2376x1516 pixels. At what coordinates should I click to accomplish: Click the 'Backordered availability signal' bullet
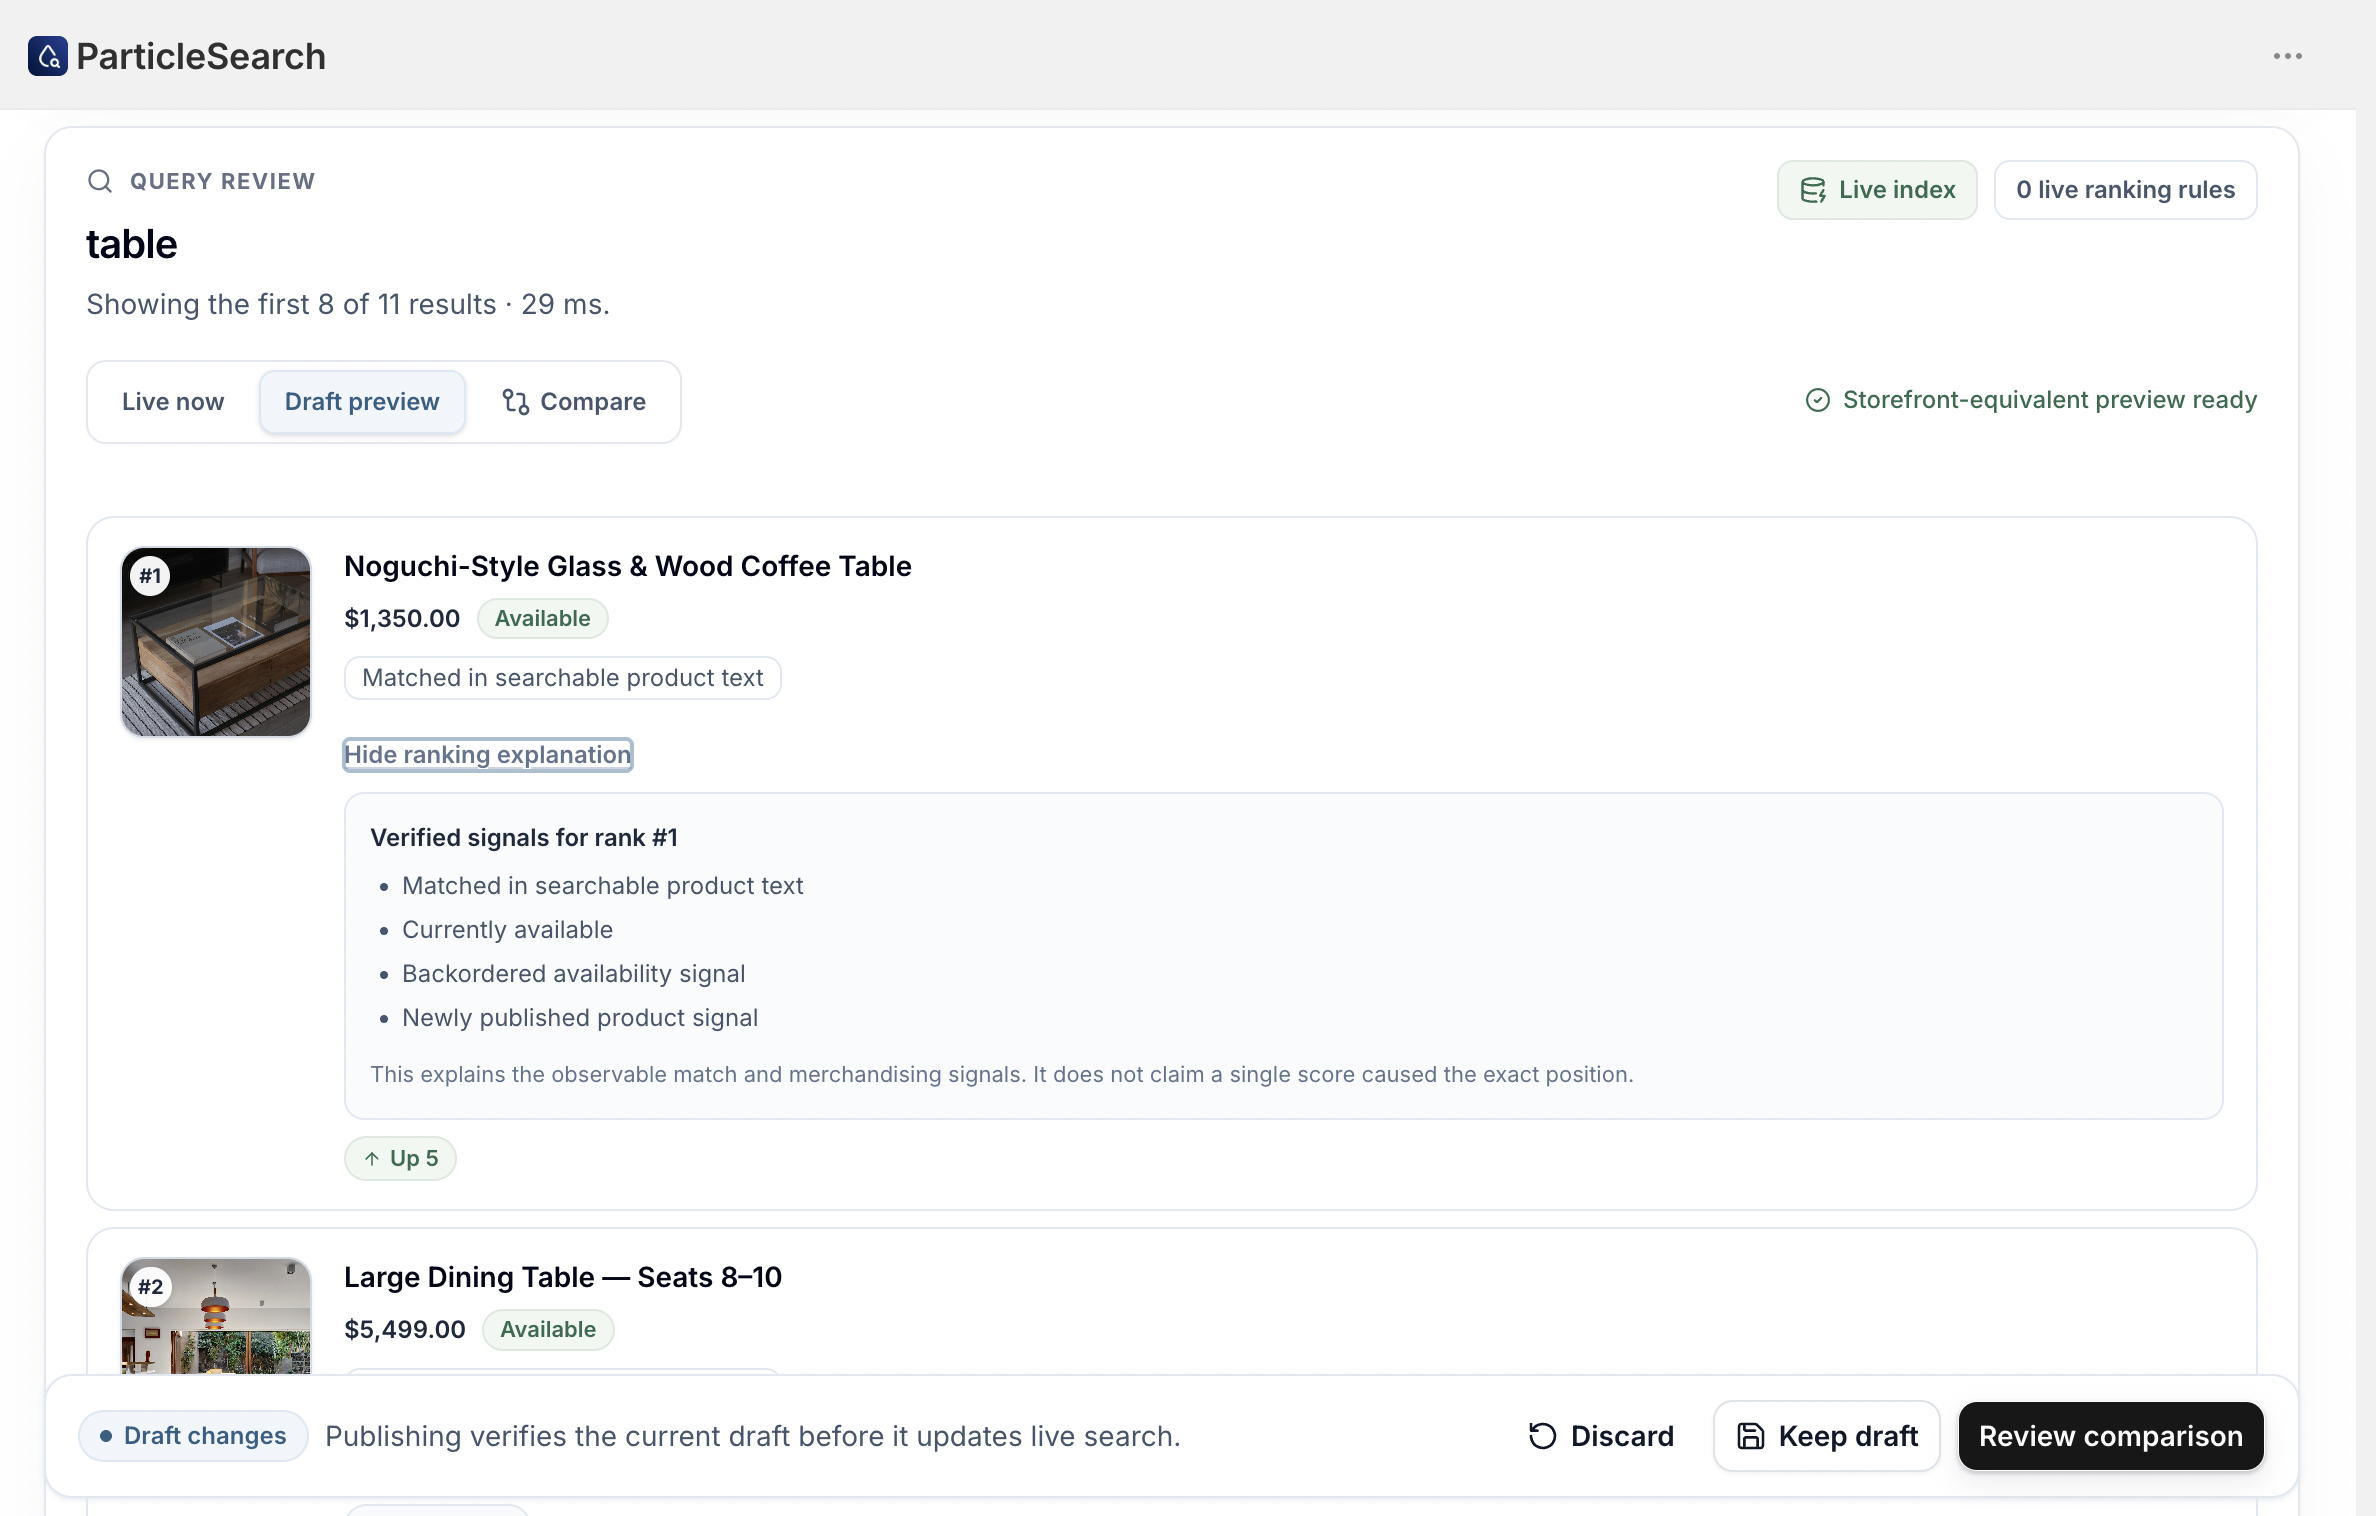(574, 974)
